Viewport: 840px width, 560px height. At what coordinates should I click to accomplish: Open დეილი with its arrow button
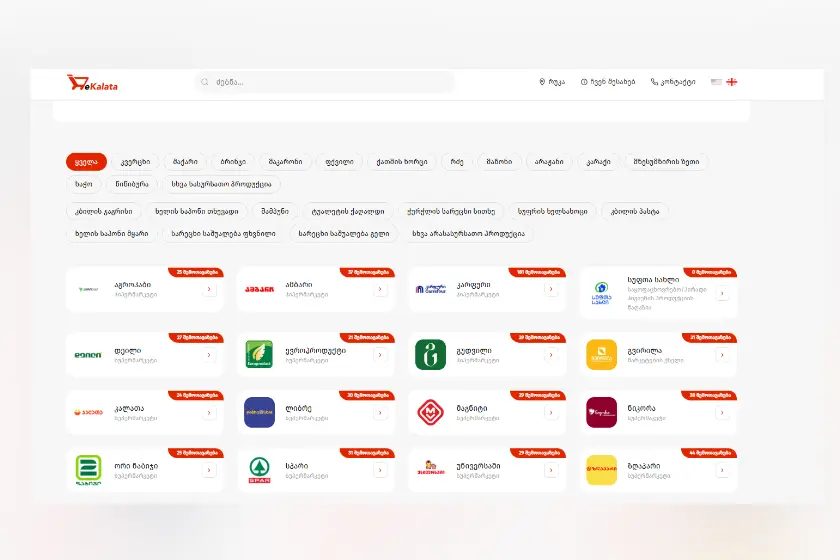(209, 355)
